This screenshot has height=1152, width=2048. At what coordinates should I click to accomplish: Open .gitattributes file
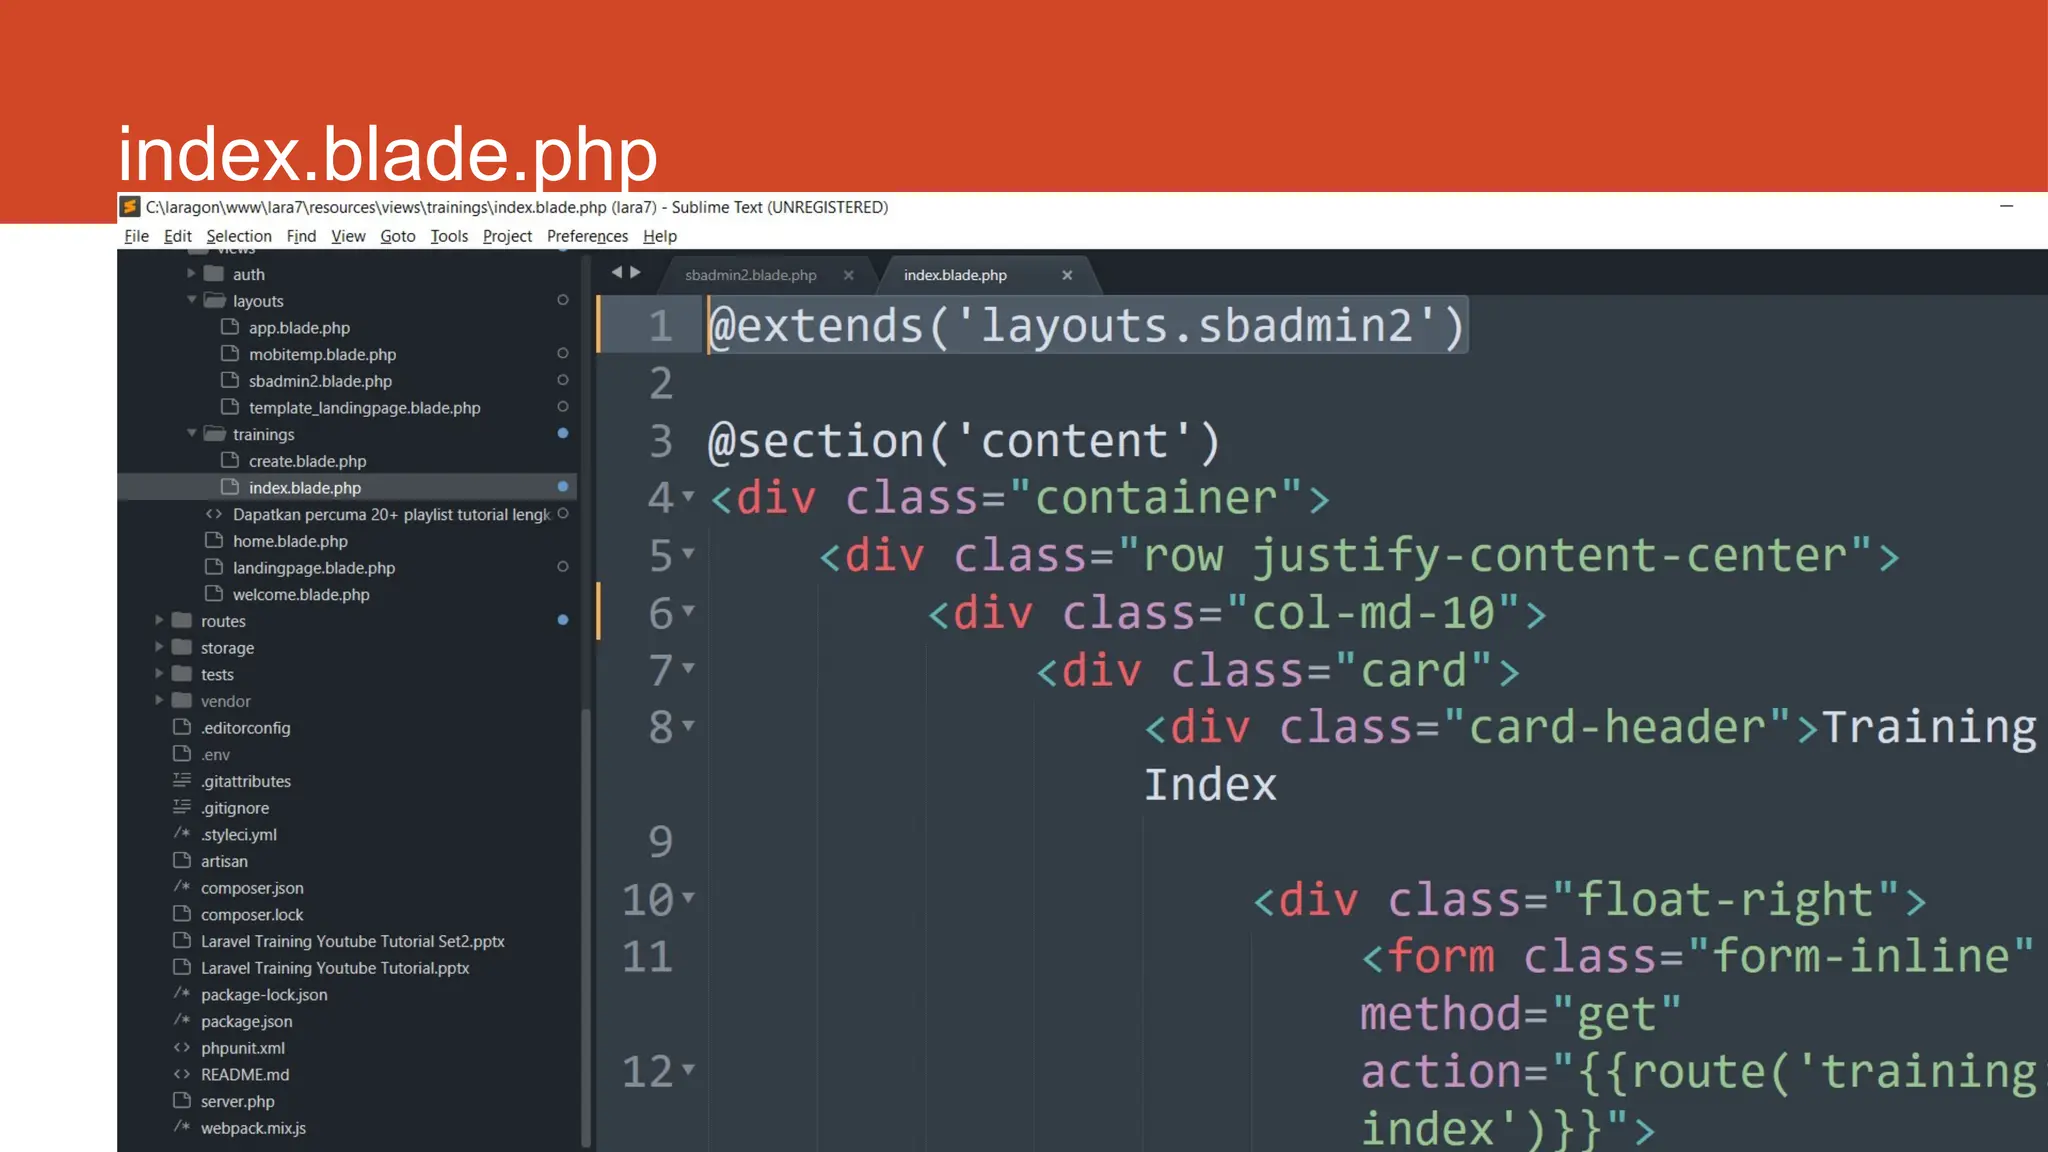click(246, 782)
